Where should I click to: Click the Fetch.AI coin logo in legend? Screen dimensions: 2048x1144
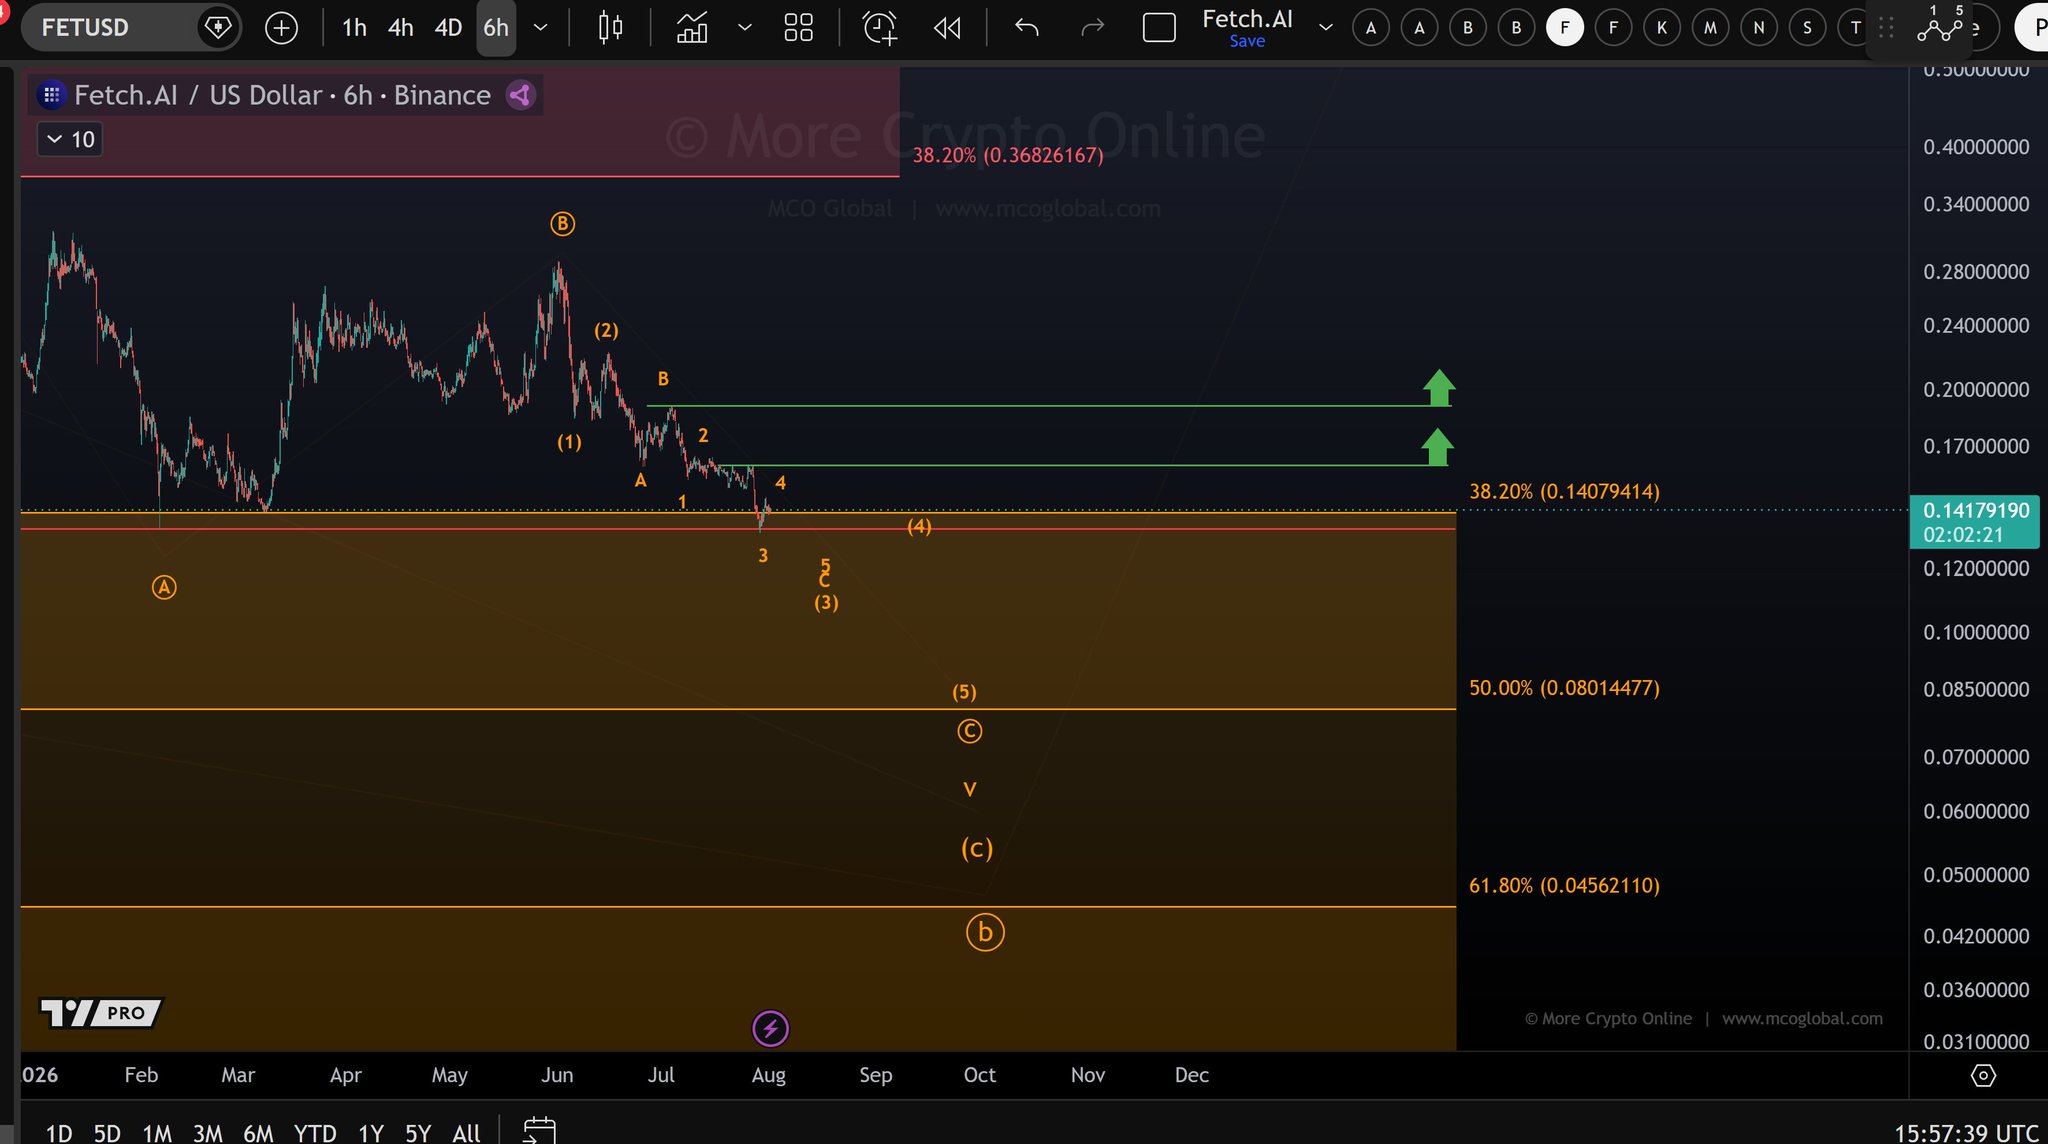pos(51,95)
